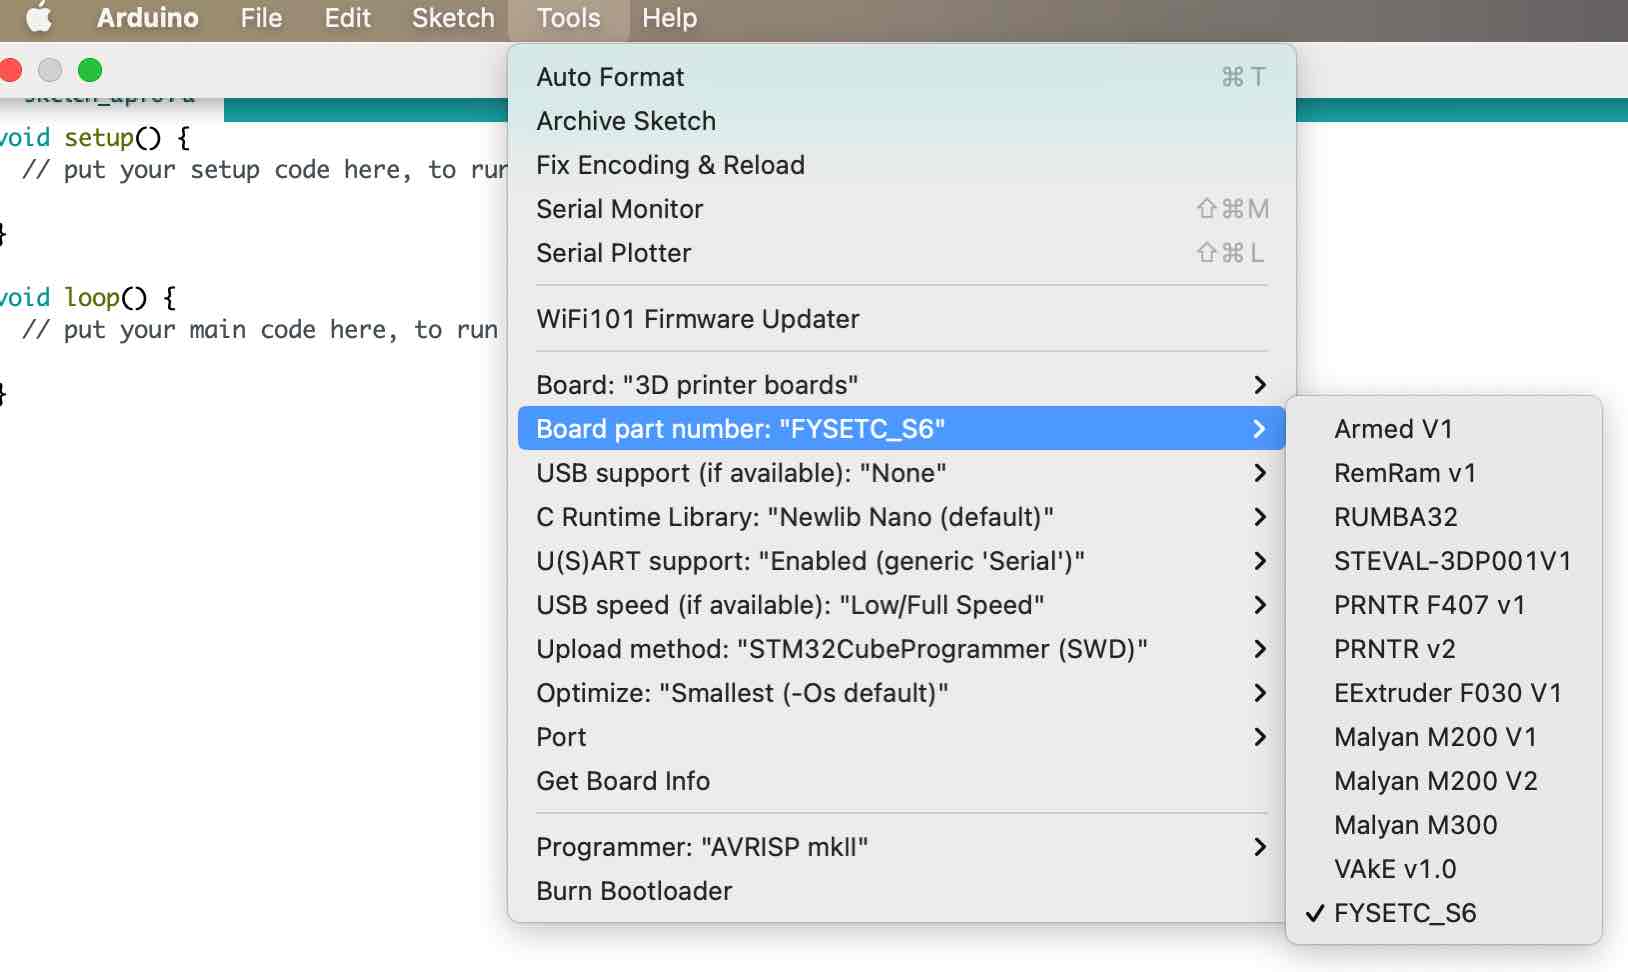Viewport: 1628px width, 972px height.
Task: Expand U(S)ART support submenu
Action: 902,561
